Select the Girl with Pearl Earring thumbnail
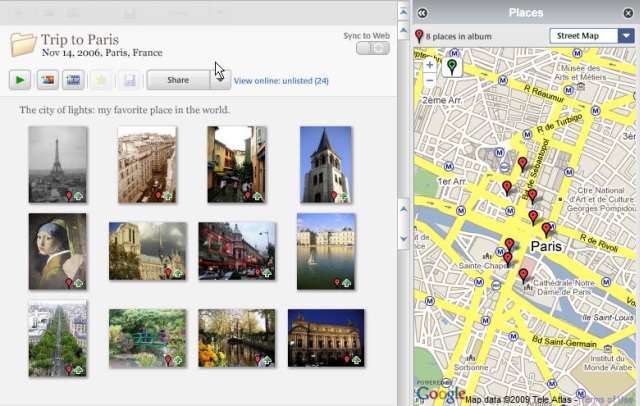The image size is (640, 406). pos(57,251)
